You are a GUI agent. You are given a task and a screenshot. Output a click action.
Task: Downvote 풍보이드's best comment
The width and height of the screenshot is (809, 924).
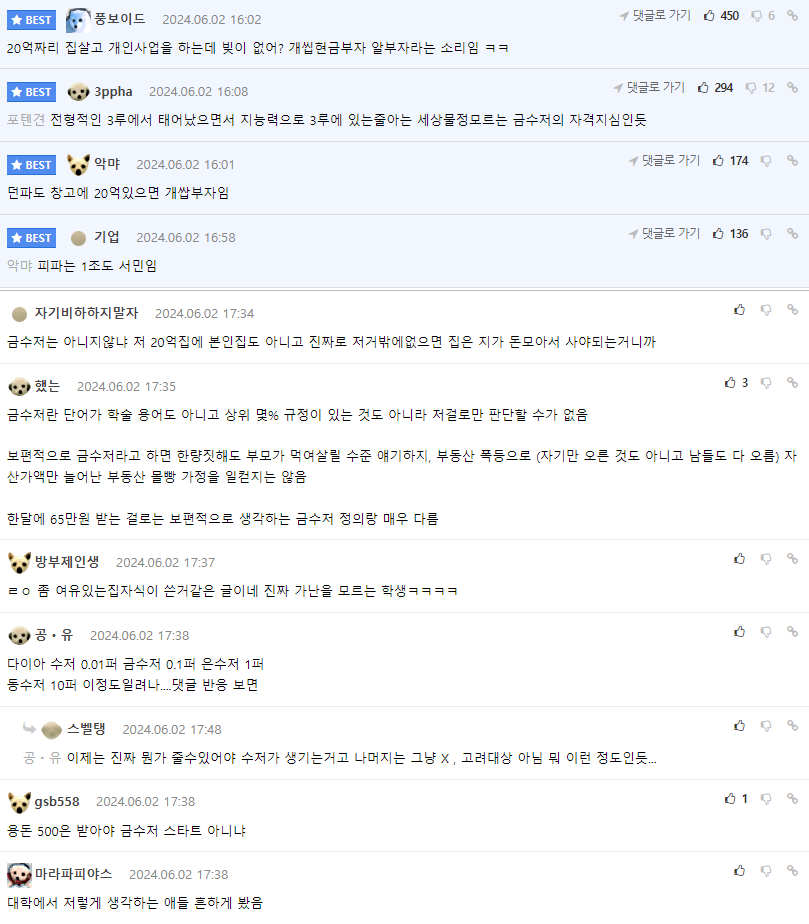click(x=757, y=16)
